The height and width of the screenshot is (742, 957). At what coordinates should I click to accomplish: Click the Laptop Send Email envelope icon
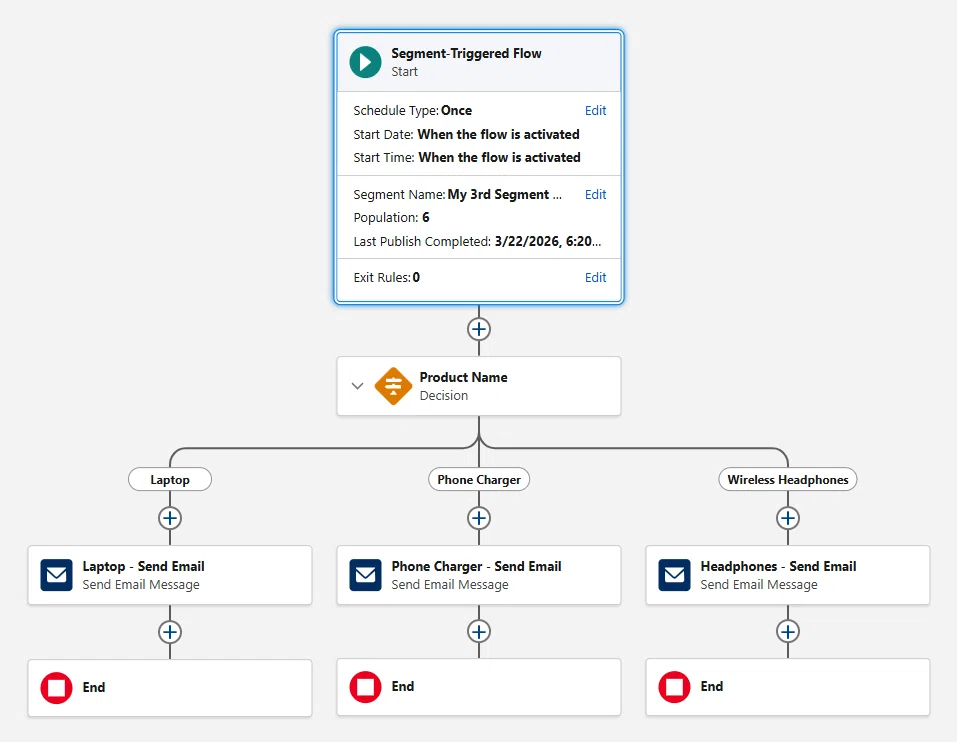click(x=57, y=575)
